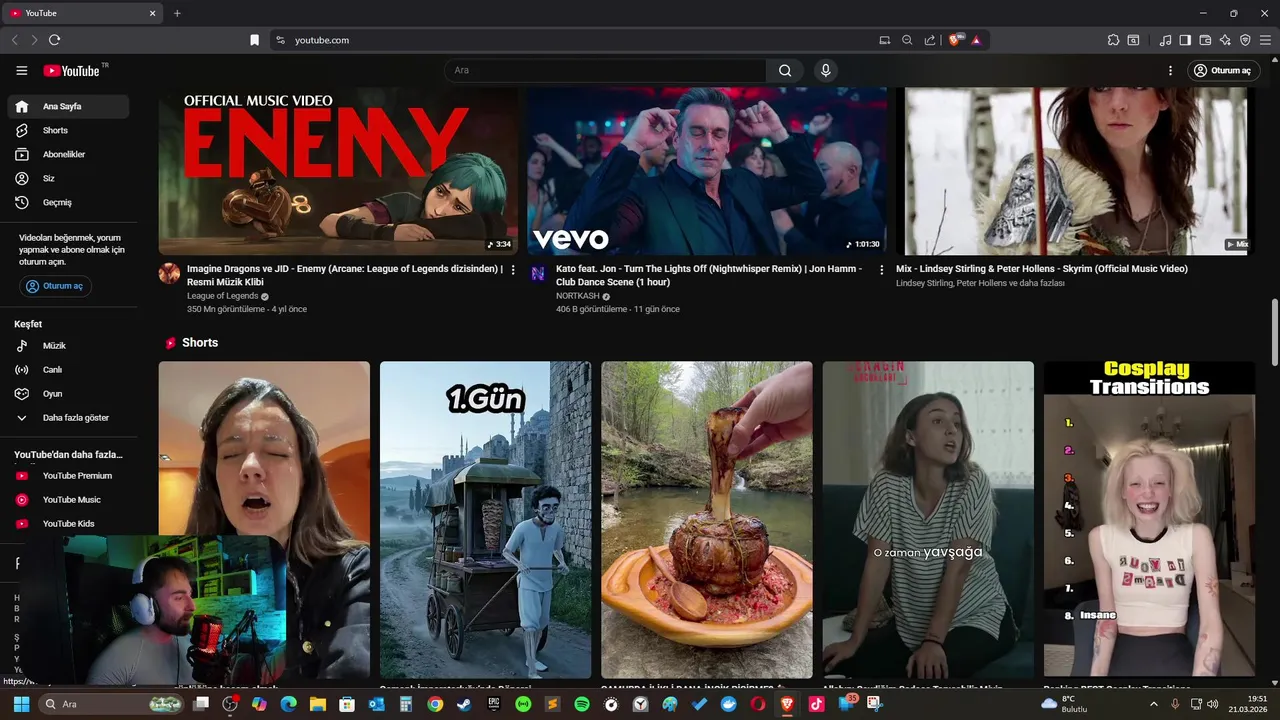Open the League of Legends channel link
The height and width of the screenshot is (720, 1280).
tap(222, 296)
